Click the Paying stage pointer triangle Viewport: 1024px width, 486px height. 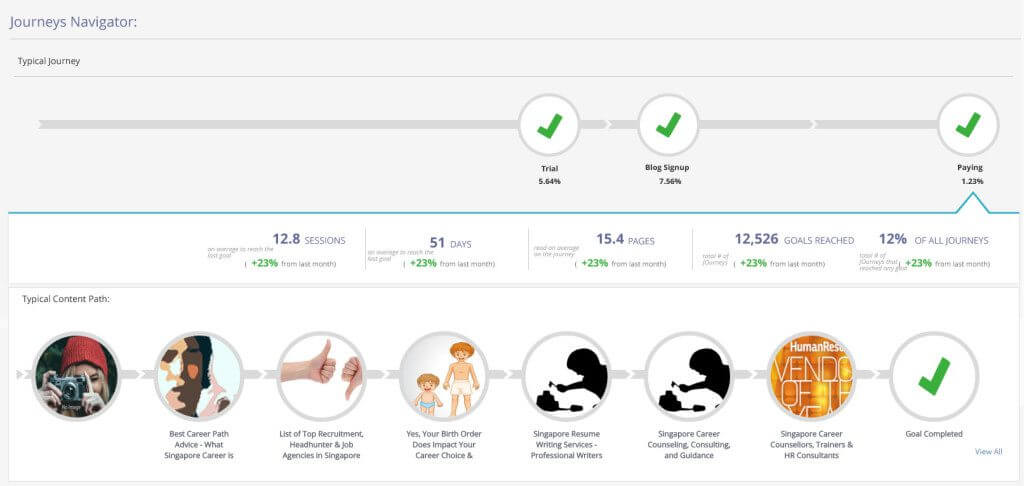tap(972, 203)
